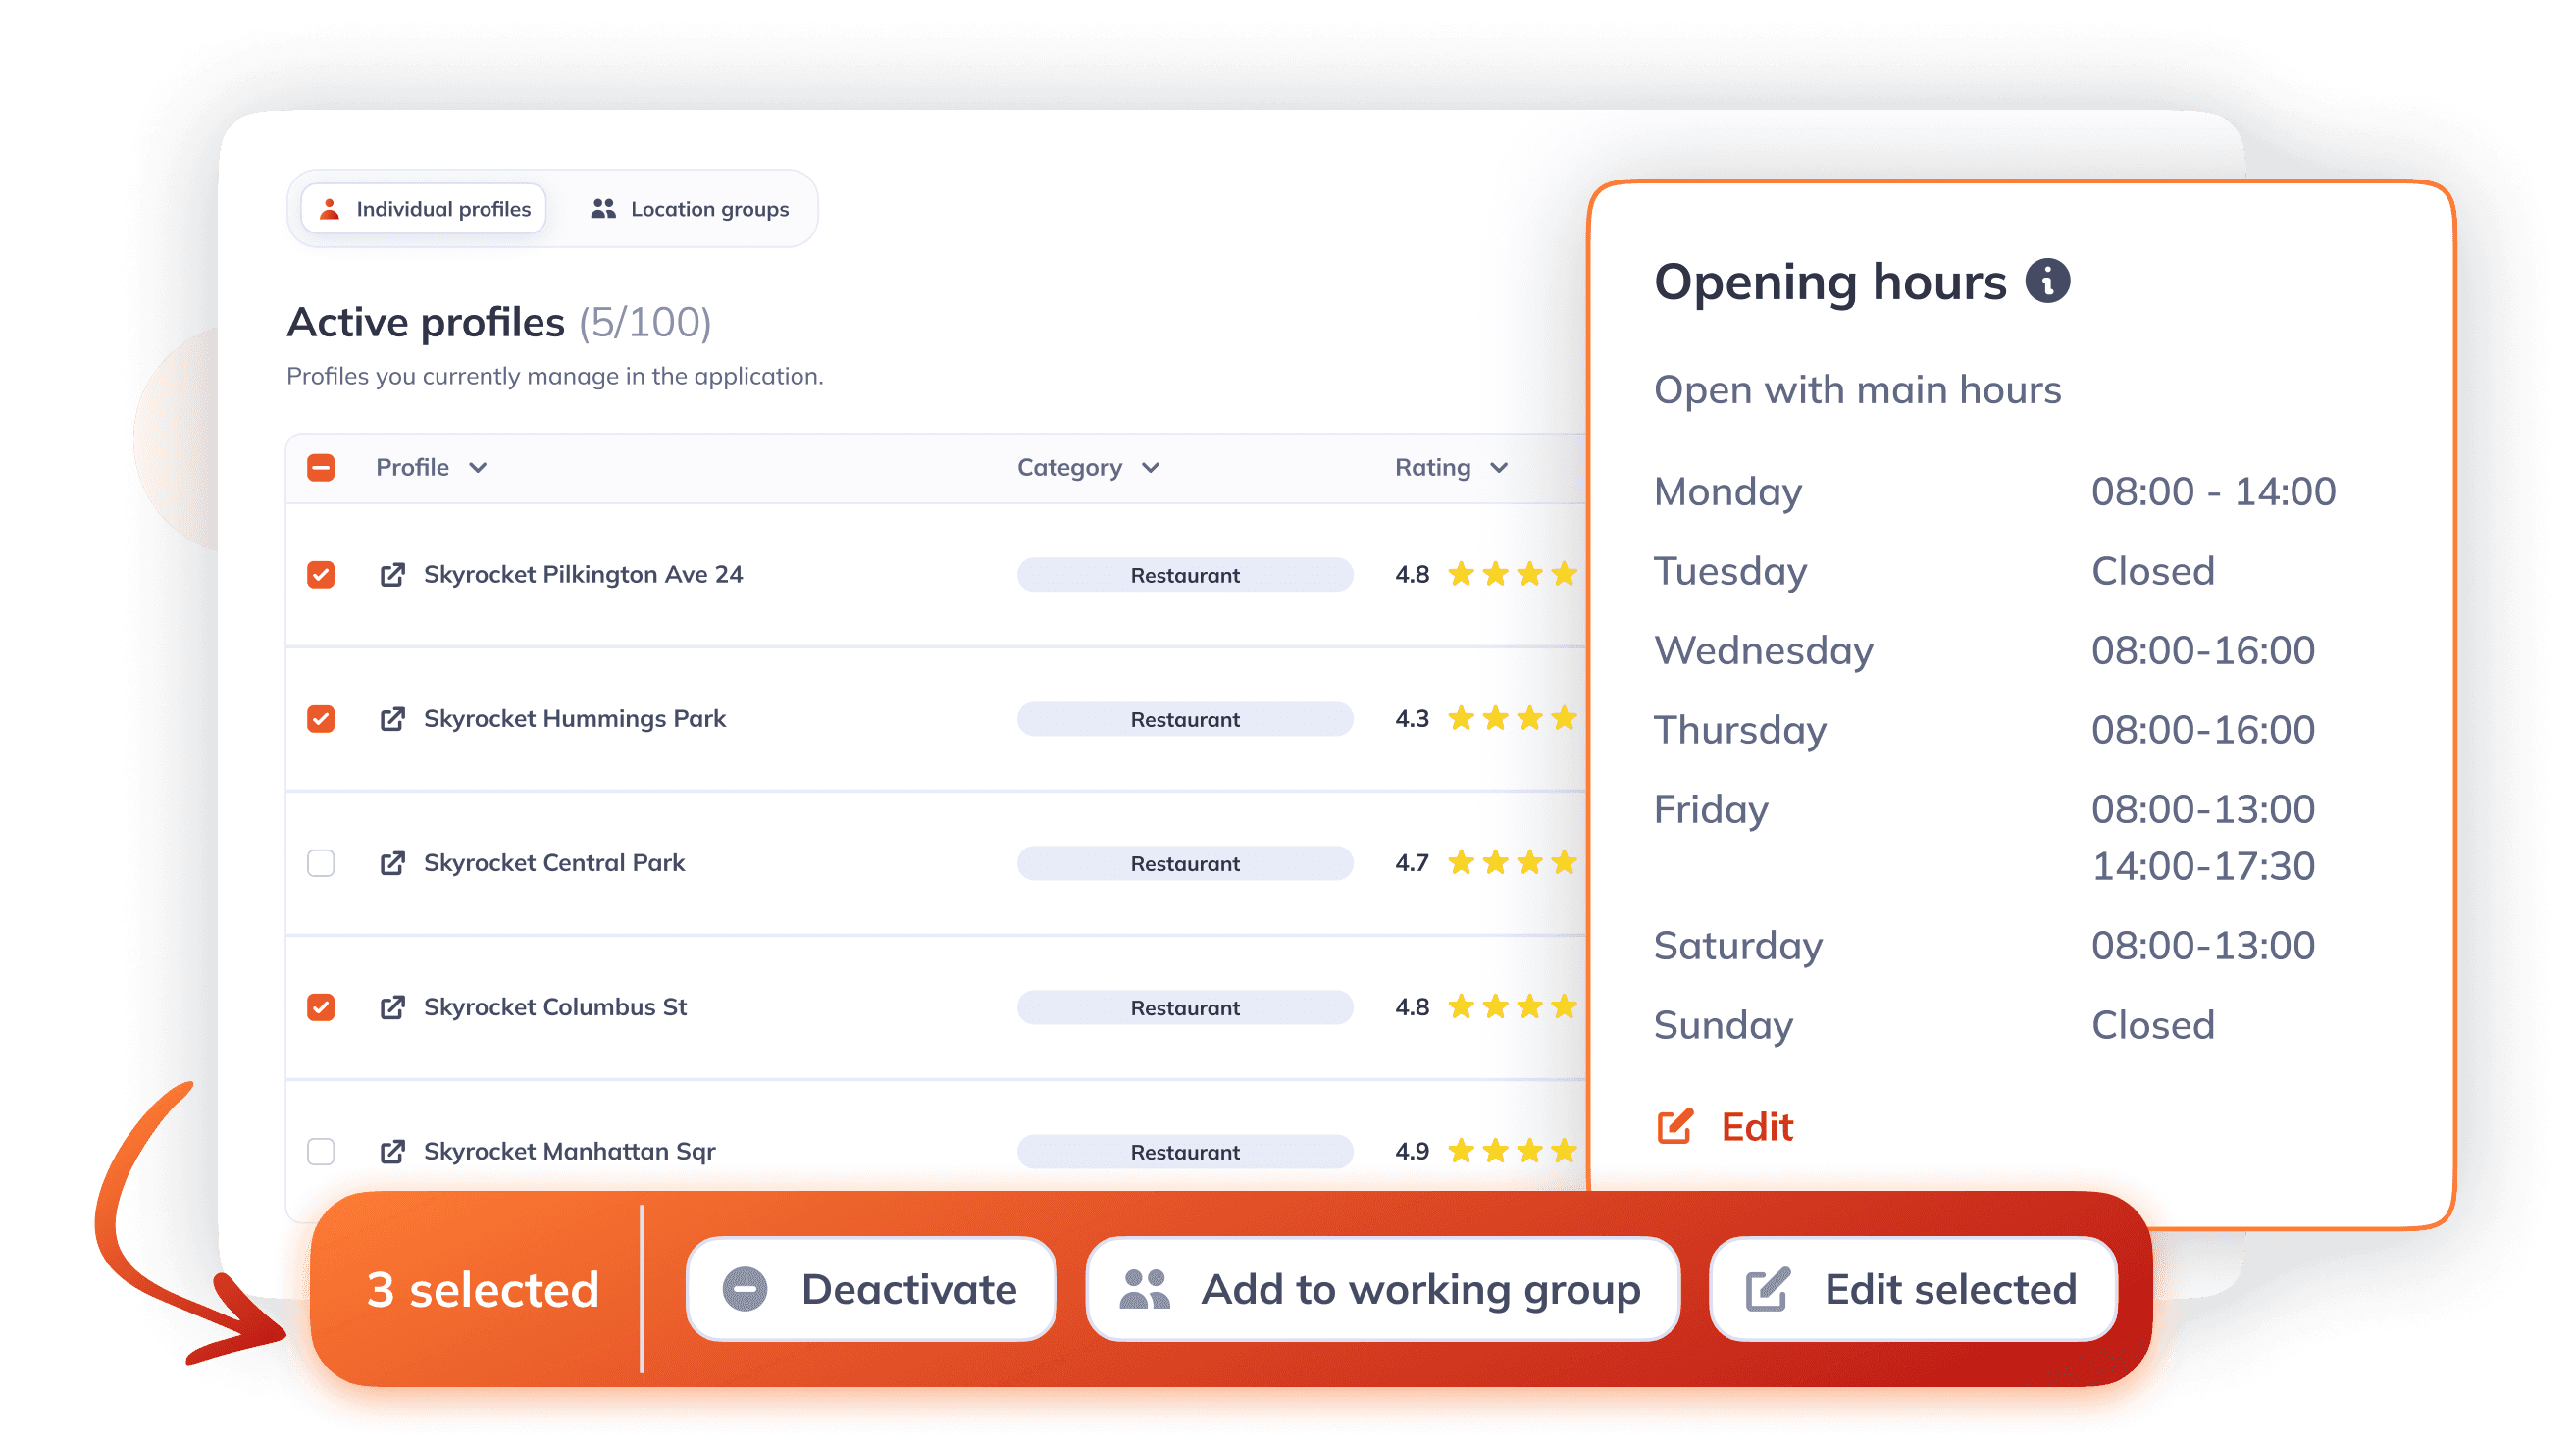This screenshot has height=1443, width=2576.
Task: Open external link for Skyrocket Central Park
Action: point(392,862)
